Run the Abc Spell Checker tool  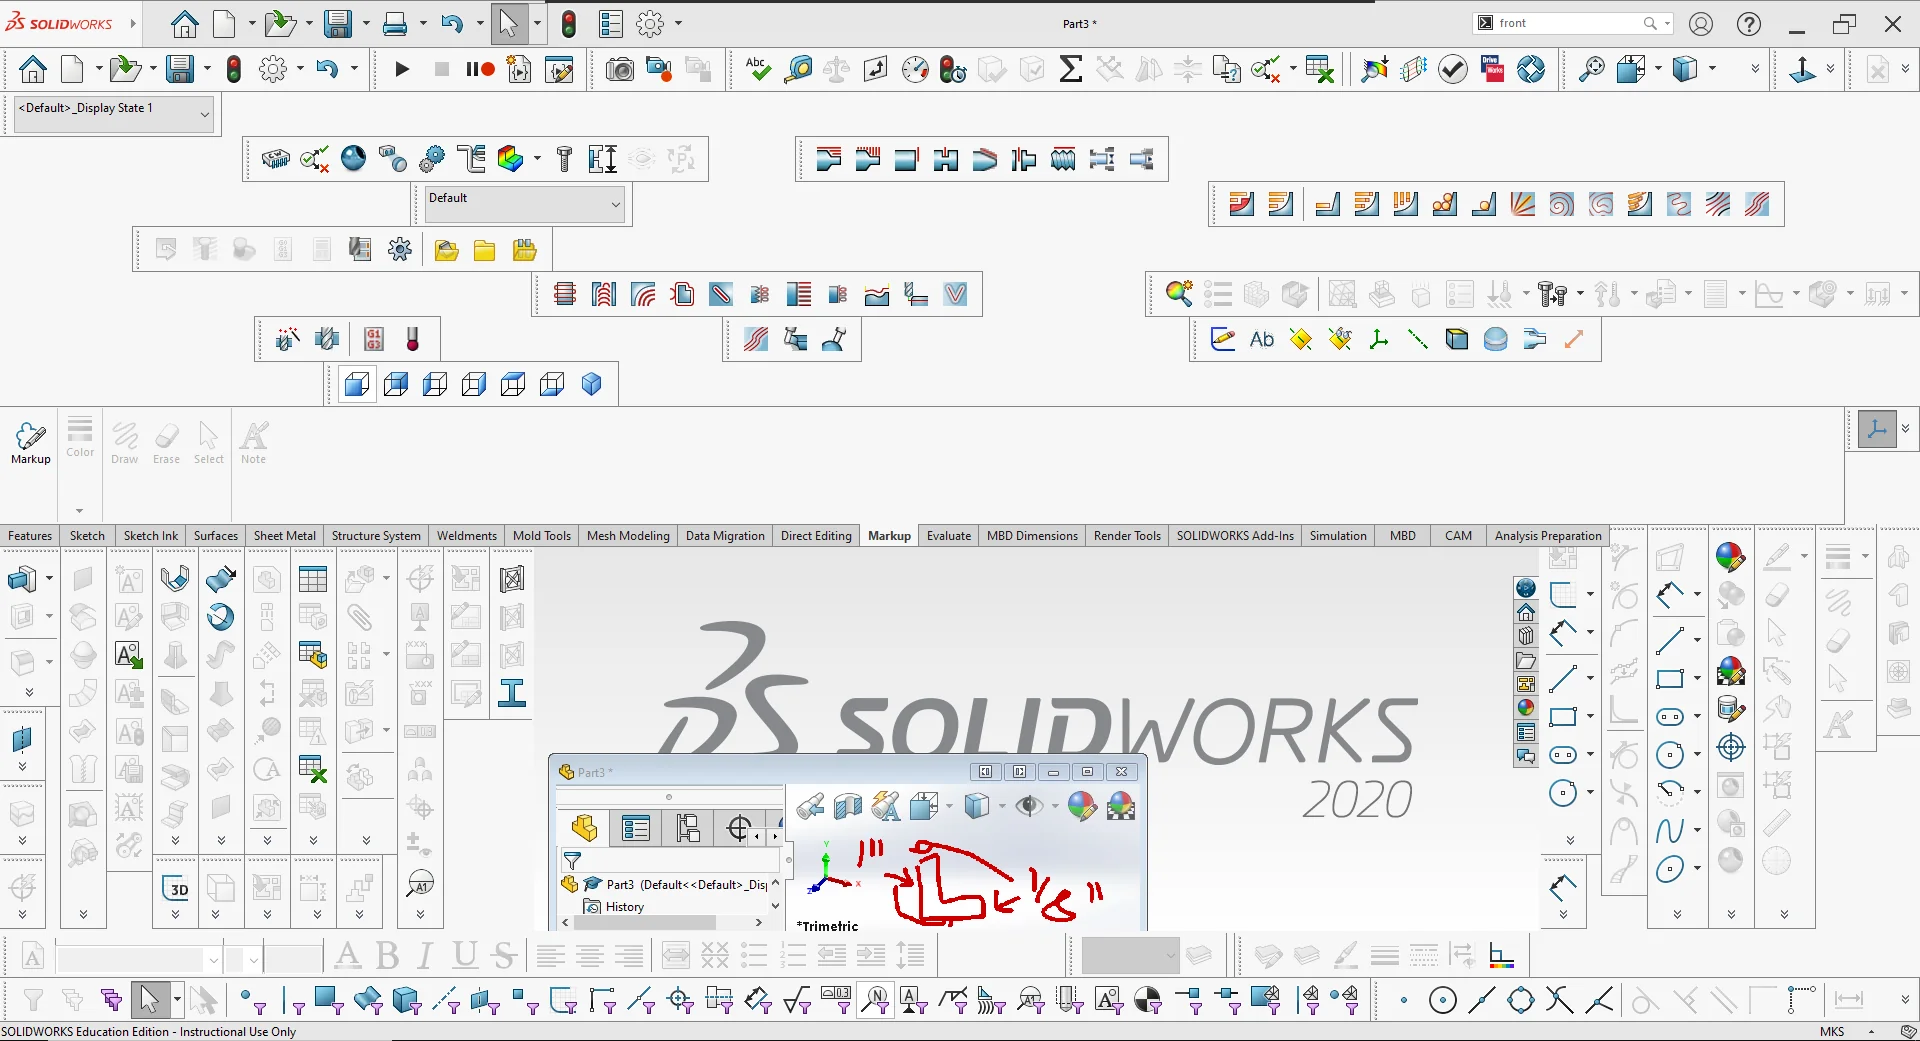[757, 69]
